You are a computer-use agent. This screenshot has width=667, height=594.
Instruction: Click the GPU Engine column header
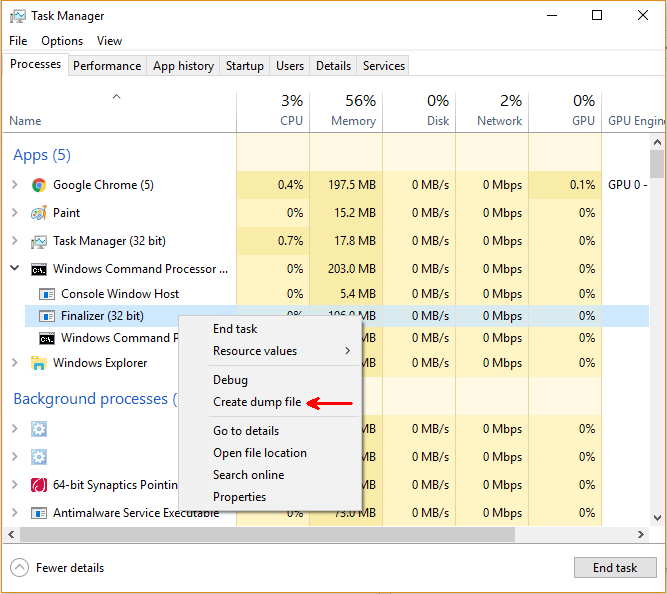click(x=634, y=111)
